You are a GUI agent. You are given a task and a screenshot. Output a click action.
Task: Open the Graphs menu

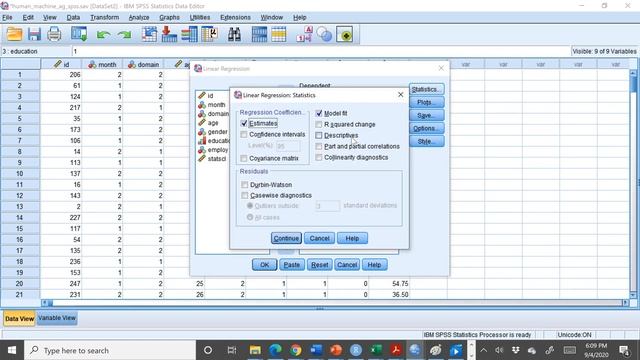(169, 18)
